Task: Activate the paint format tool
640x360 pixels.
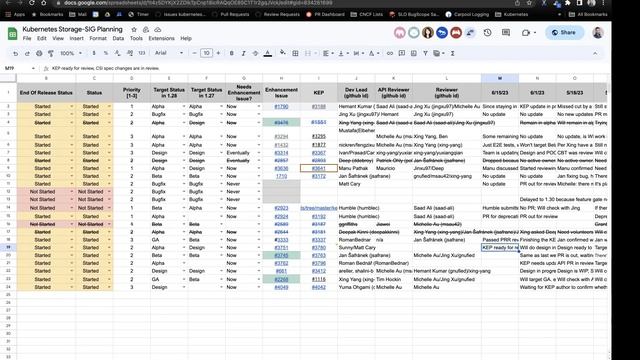Action: (51, 53)
